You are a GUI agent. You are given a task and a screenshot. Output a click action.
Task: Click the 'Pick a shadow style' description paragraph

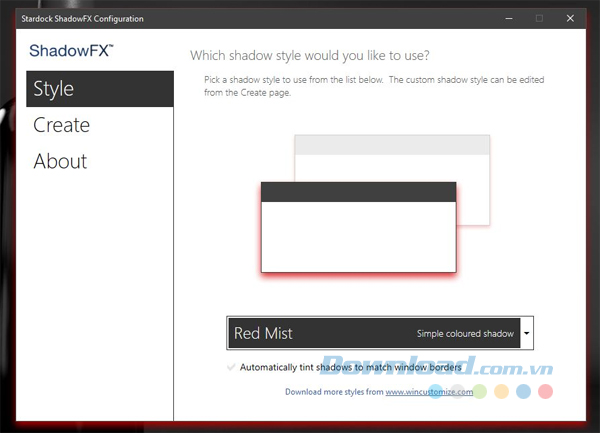[374, 86]
